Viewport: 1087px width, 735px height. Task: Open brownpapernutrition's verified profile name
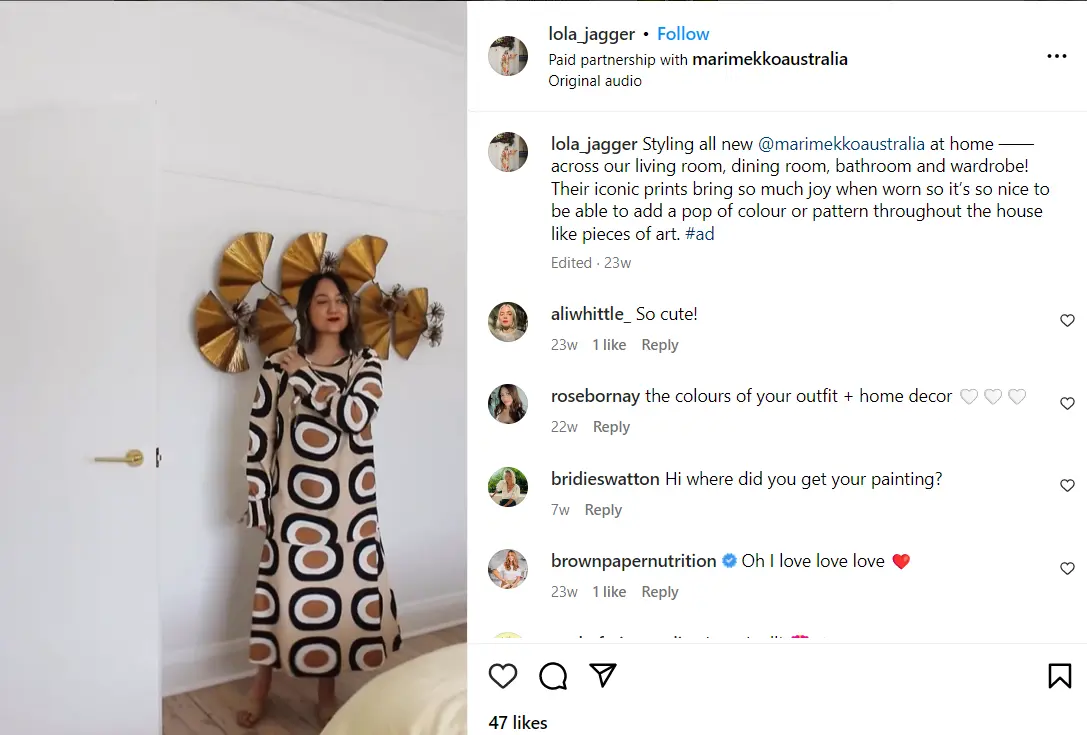(x=633, y=561)
